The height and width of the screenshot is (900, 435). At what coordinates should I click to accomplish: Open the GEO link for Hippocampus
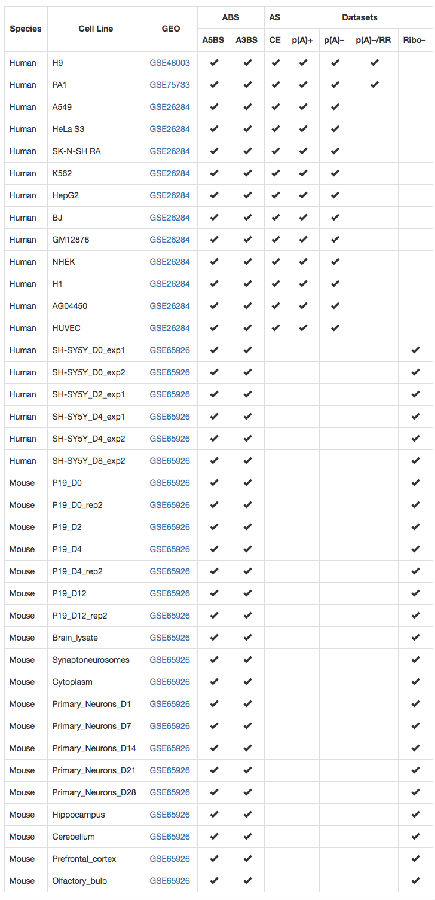pos(169,814)
